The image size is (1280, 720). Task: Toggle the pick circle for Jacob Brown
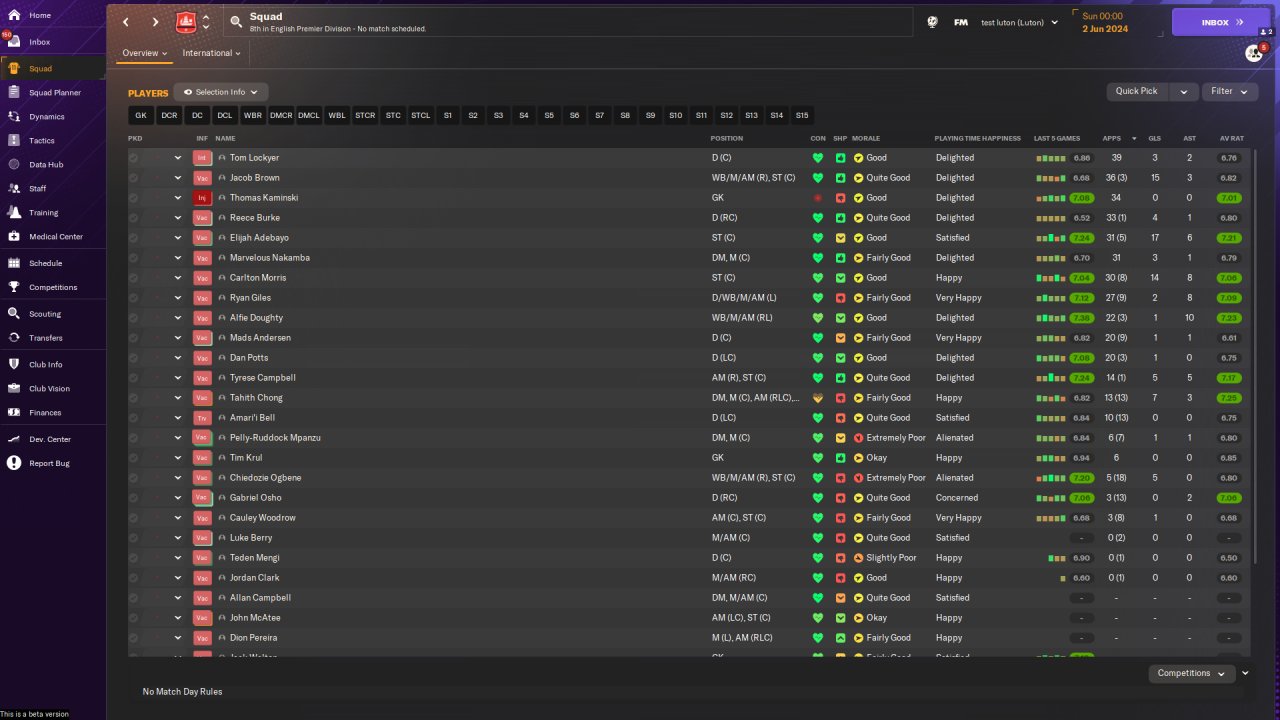click(x=134, y=178)
